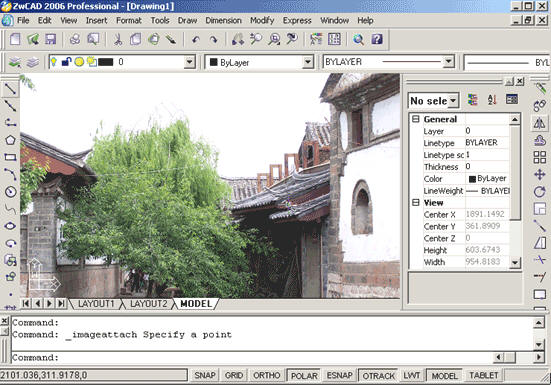551x385 pixels.
Task: Open the Help question mark icon
Action: pos(377,39)
